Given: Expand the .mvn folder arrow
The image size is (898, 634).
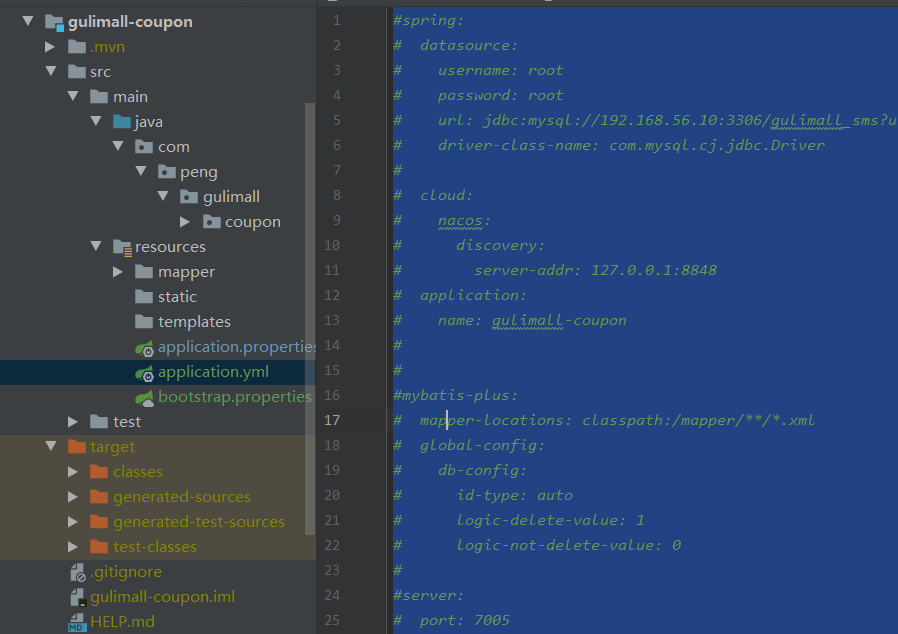Looking at the screenshot, I should click(50, 46).
